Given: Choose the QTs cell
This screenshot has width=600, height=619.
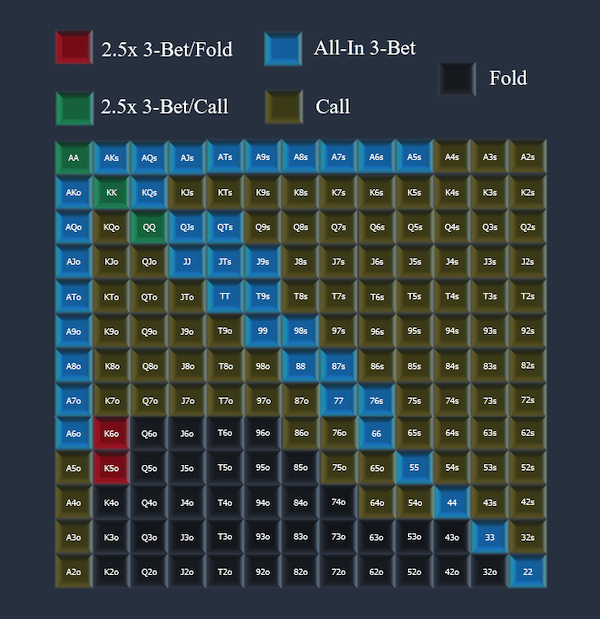Looking at the screenshot, I should (x=225, y=227).
